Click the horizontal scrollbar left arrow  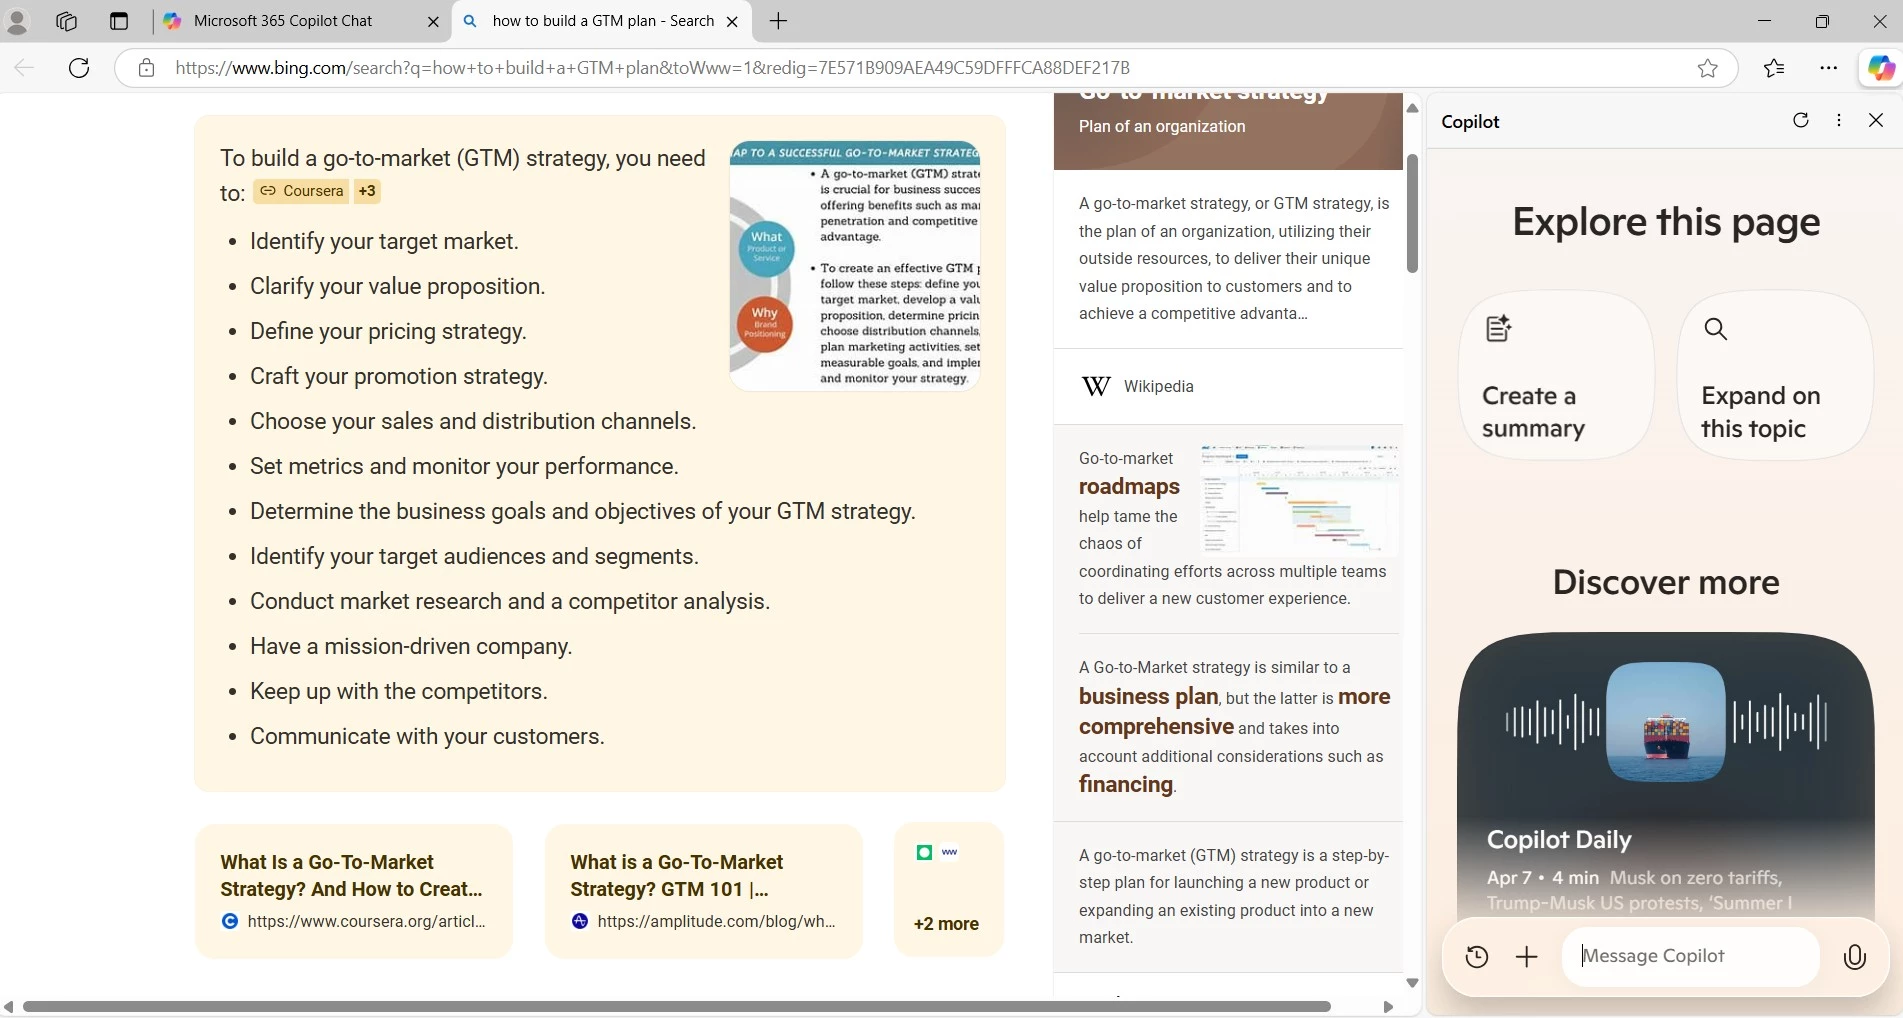(x=8, y=1007)
